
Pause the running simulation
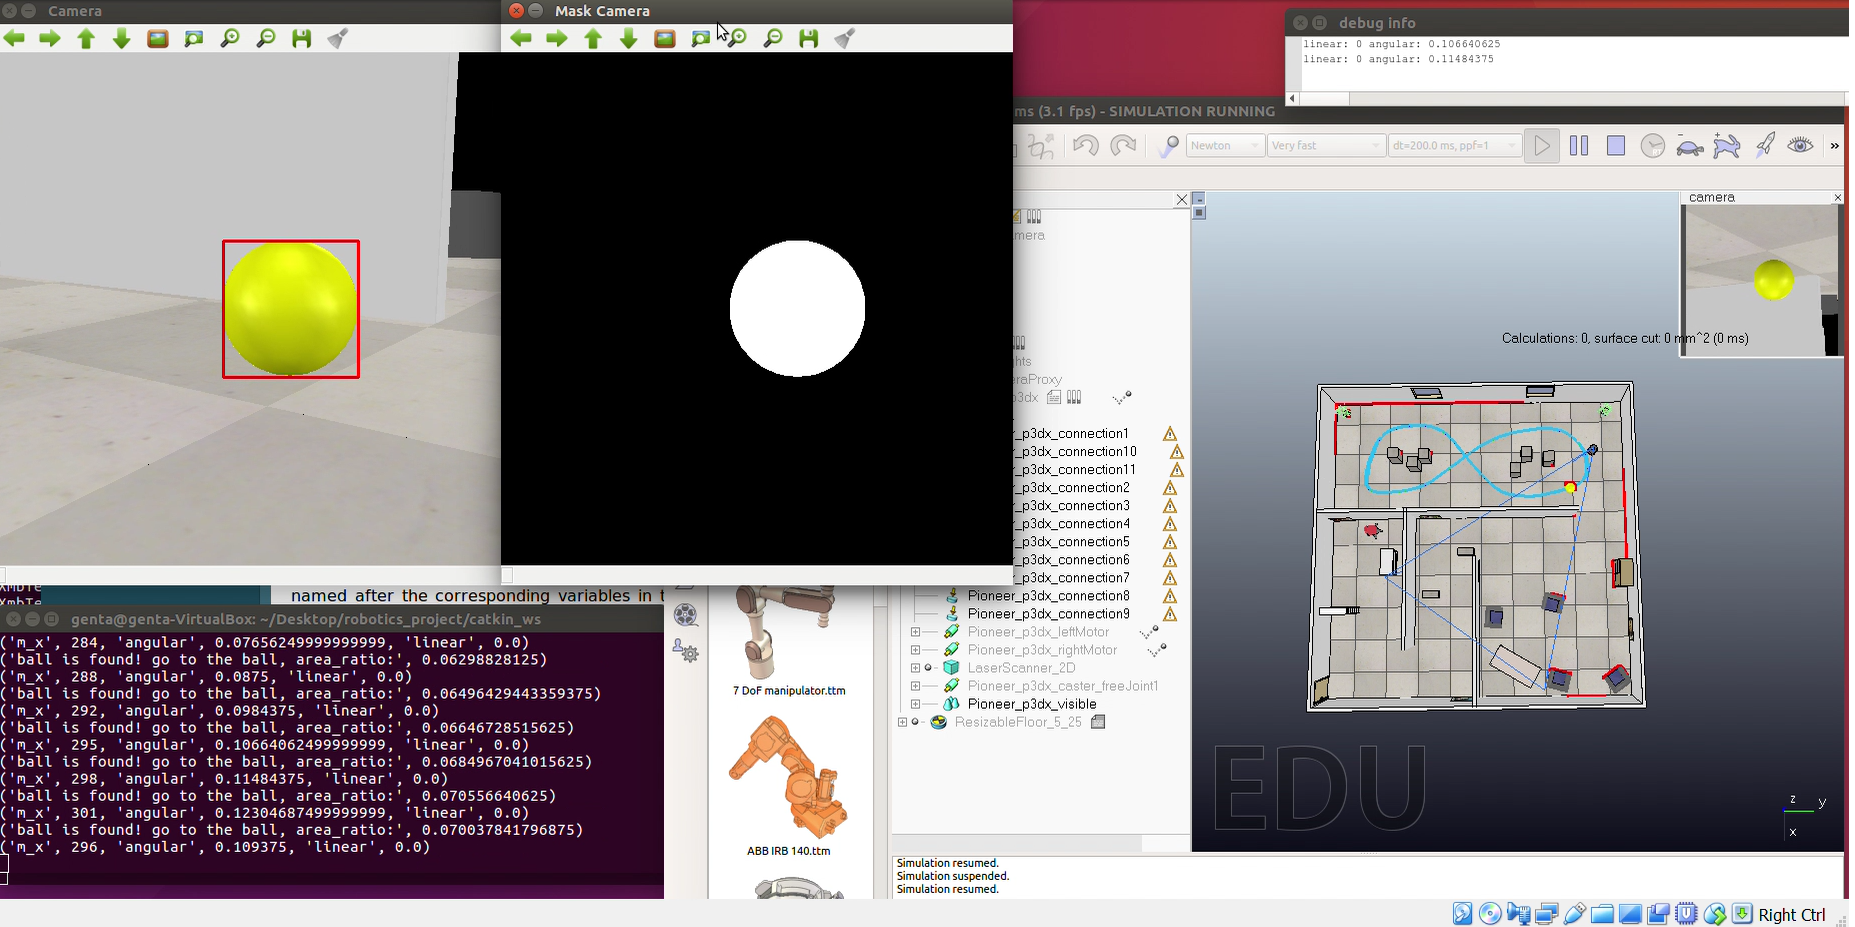click(1579, 146)
